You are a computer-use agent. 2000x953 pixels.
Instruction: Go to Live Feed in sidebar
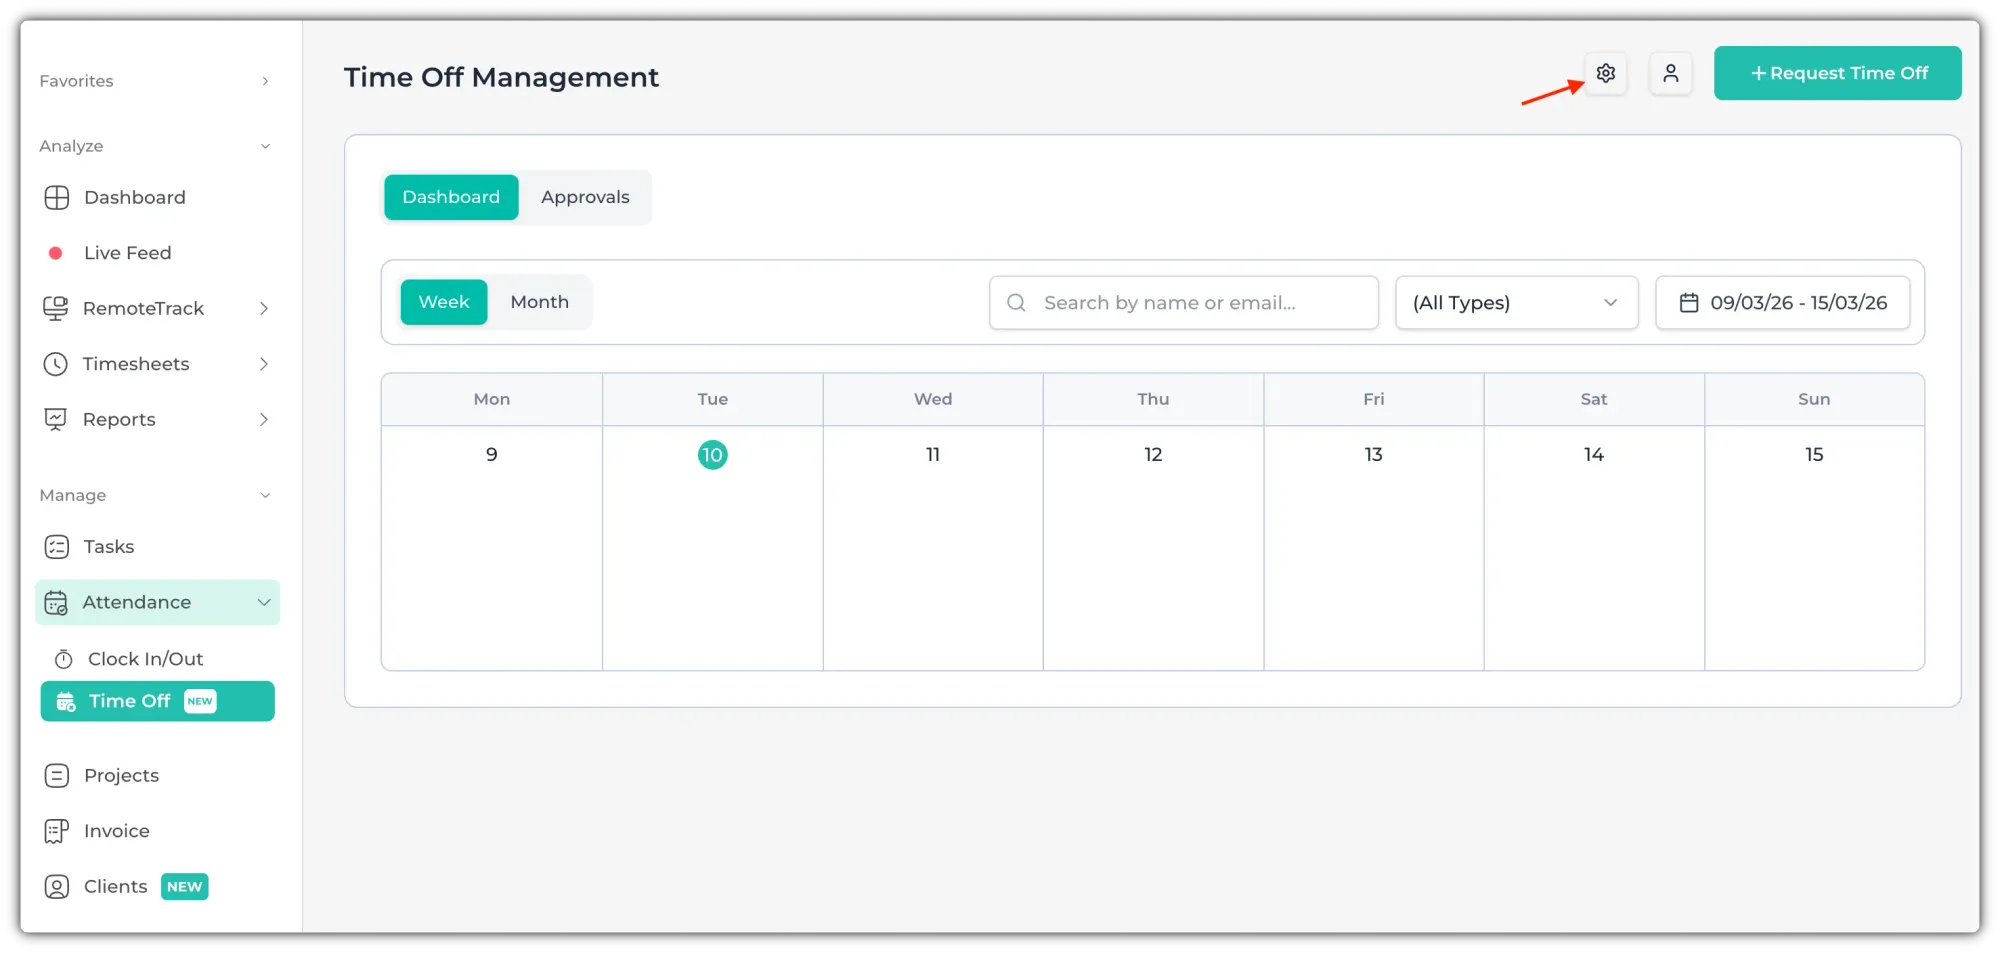[127, 253]
